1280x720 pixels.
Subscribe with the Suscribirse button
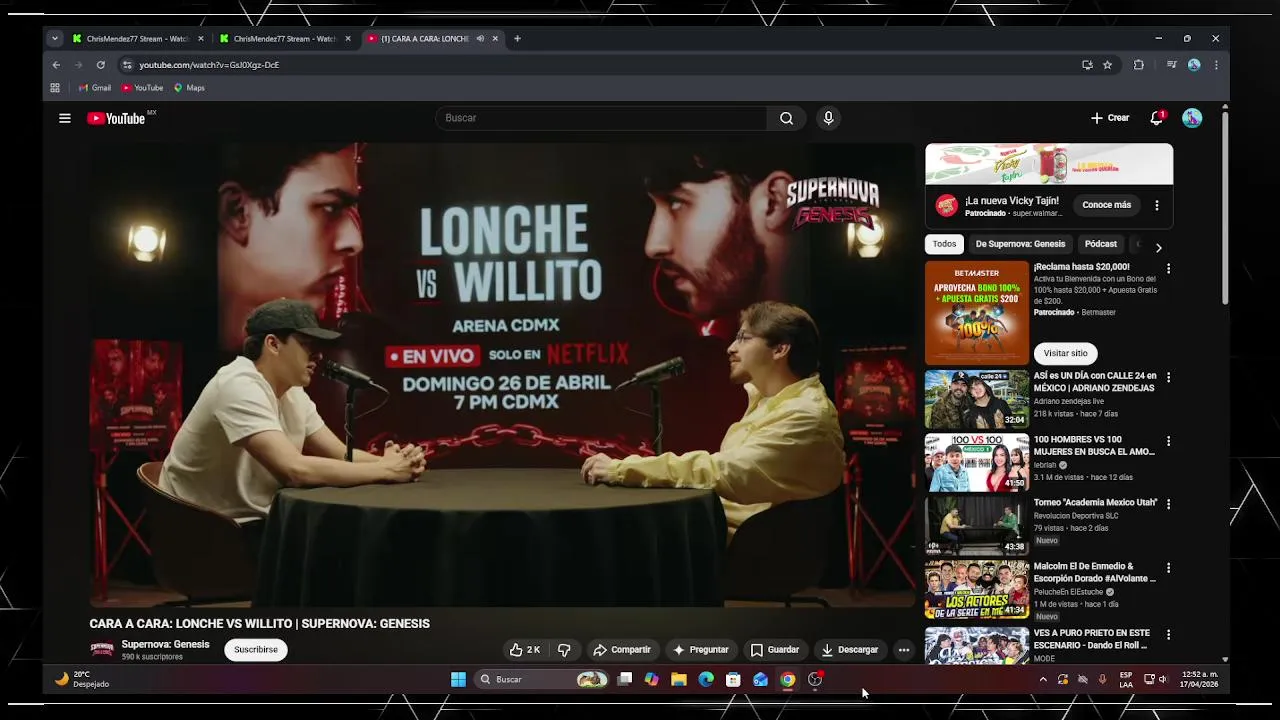click(x=256, y=650)
